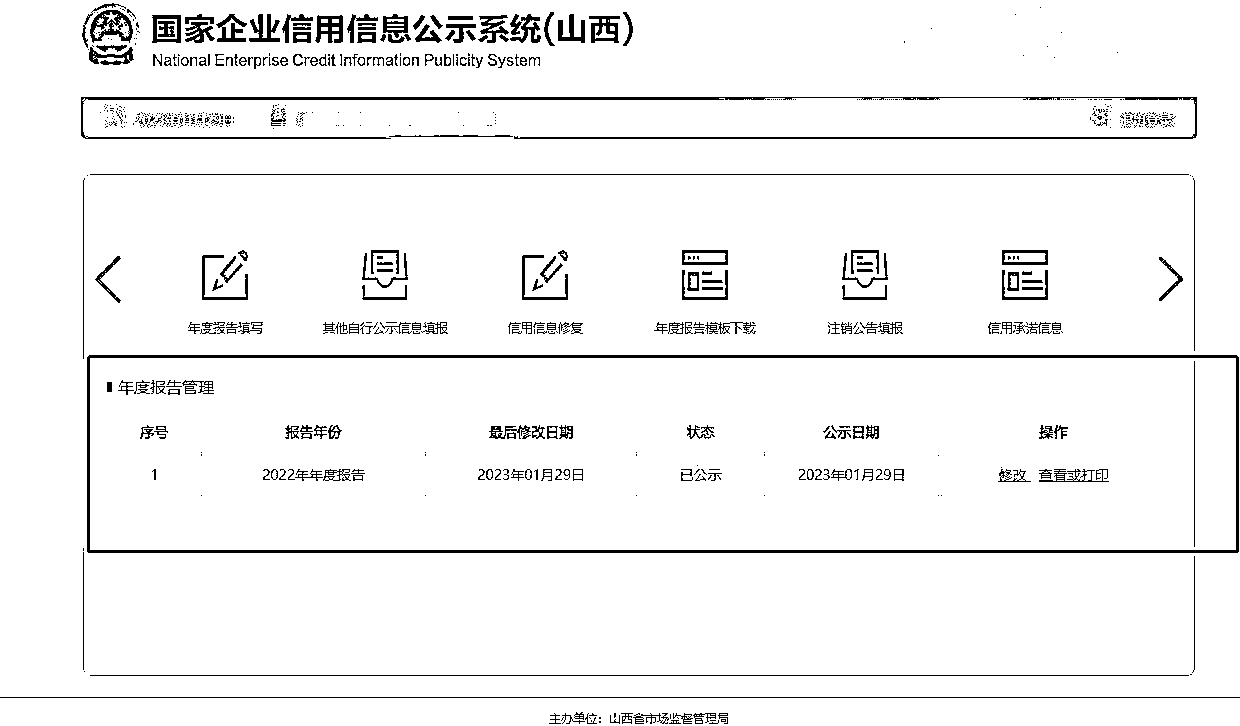Click the 年度报告管理 section heading
This screenshot has width=1240, height=726.
click(166, 388)
